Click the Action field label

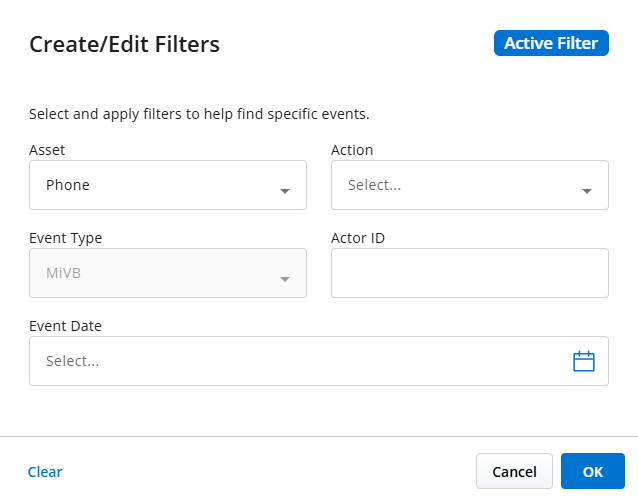(352, 150)
